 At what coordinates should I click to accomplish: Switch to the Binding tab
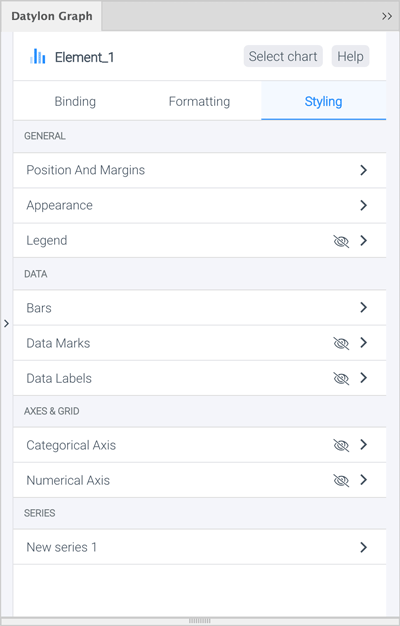[75, 101]
